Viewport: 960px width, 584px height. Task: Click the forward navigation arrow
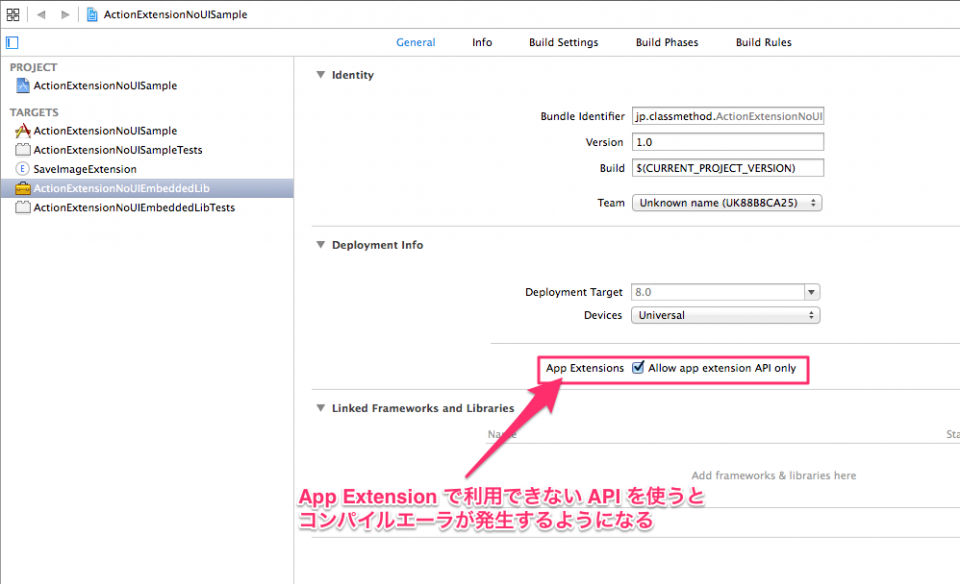coord(64,14)
